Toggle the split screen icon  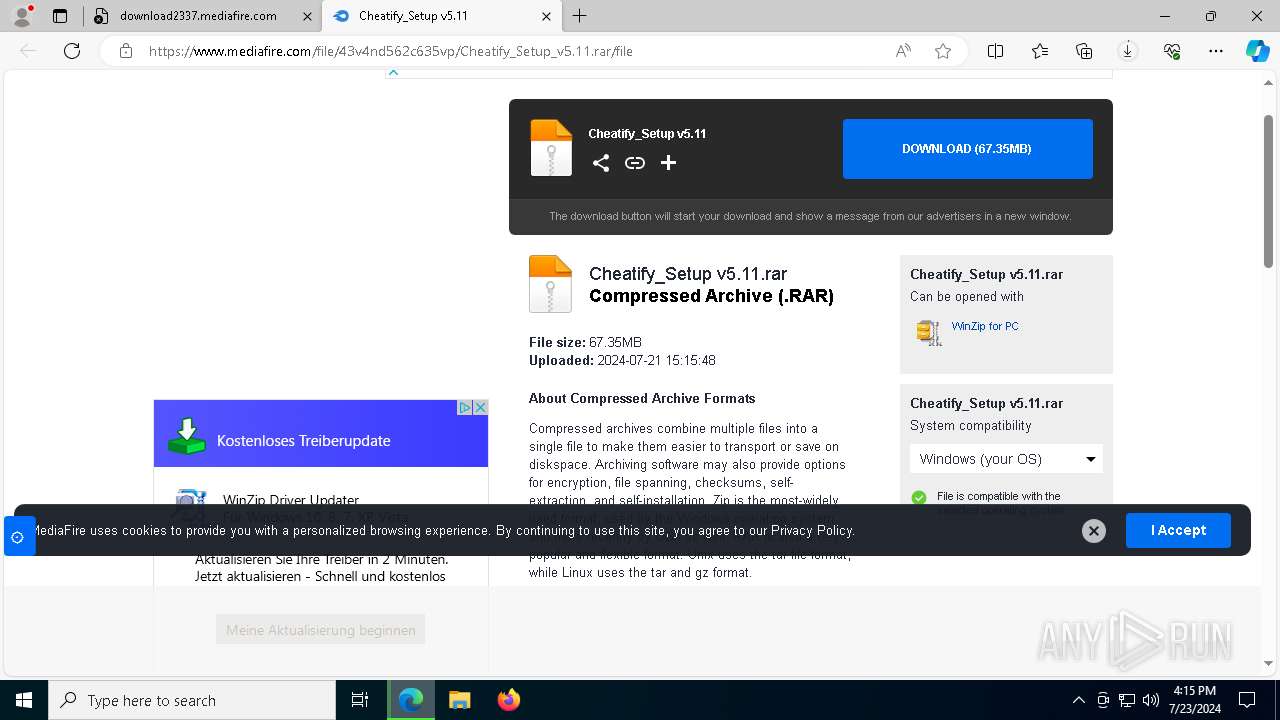pyautogui.click(x=996, y=51)
